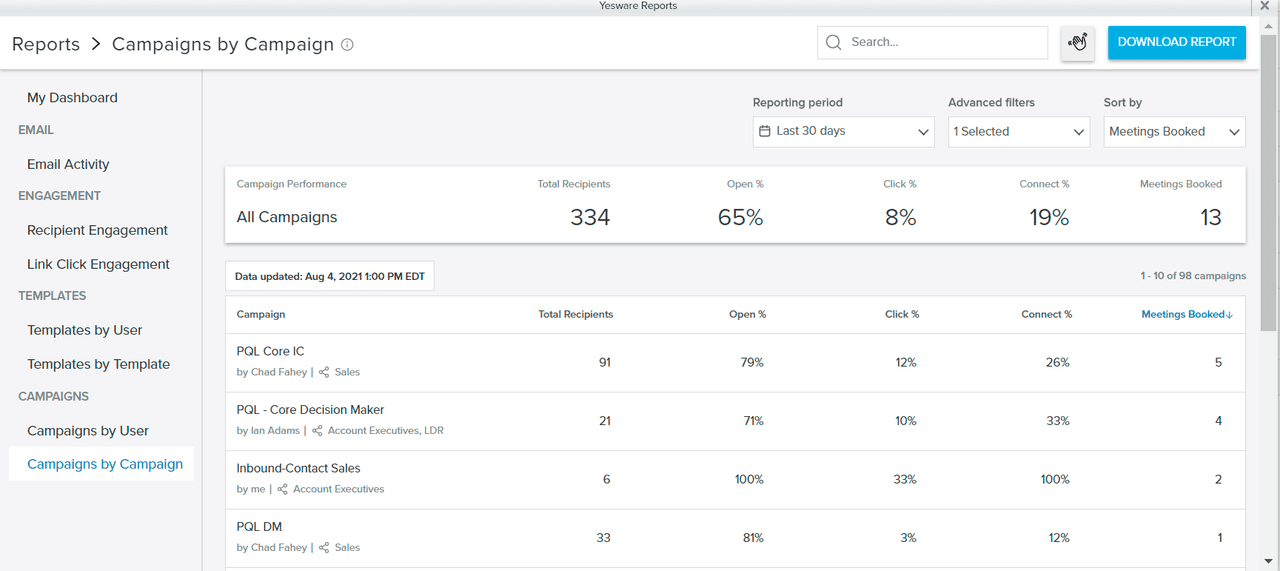Viewport: 1280px width, 571px height.
Task: Click share icon beside Account Executives, LDR
Action: coord(317,431)
